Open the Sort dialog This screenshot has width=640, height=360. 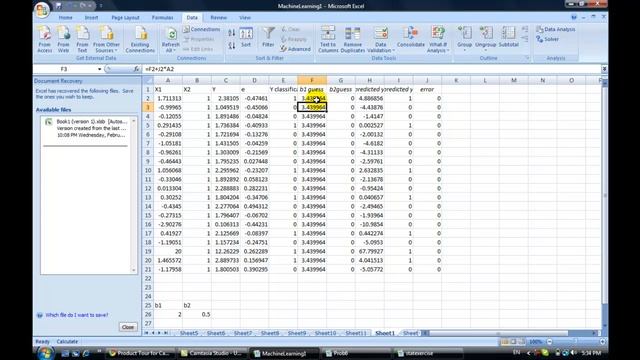pos(246,38)
